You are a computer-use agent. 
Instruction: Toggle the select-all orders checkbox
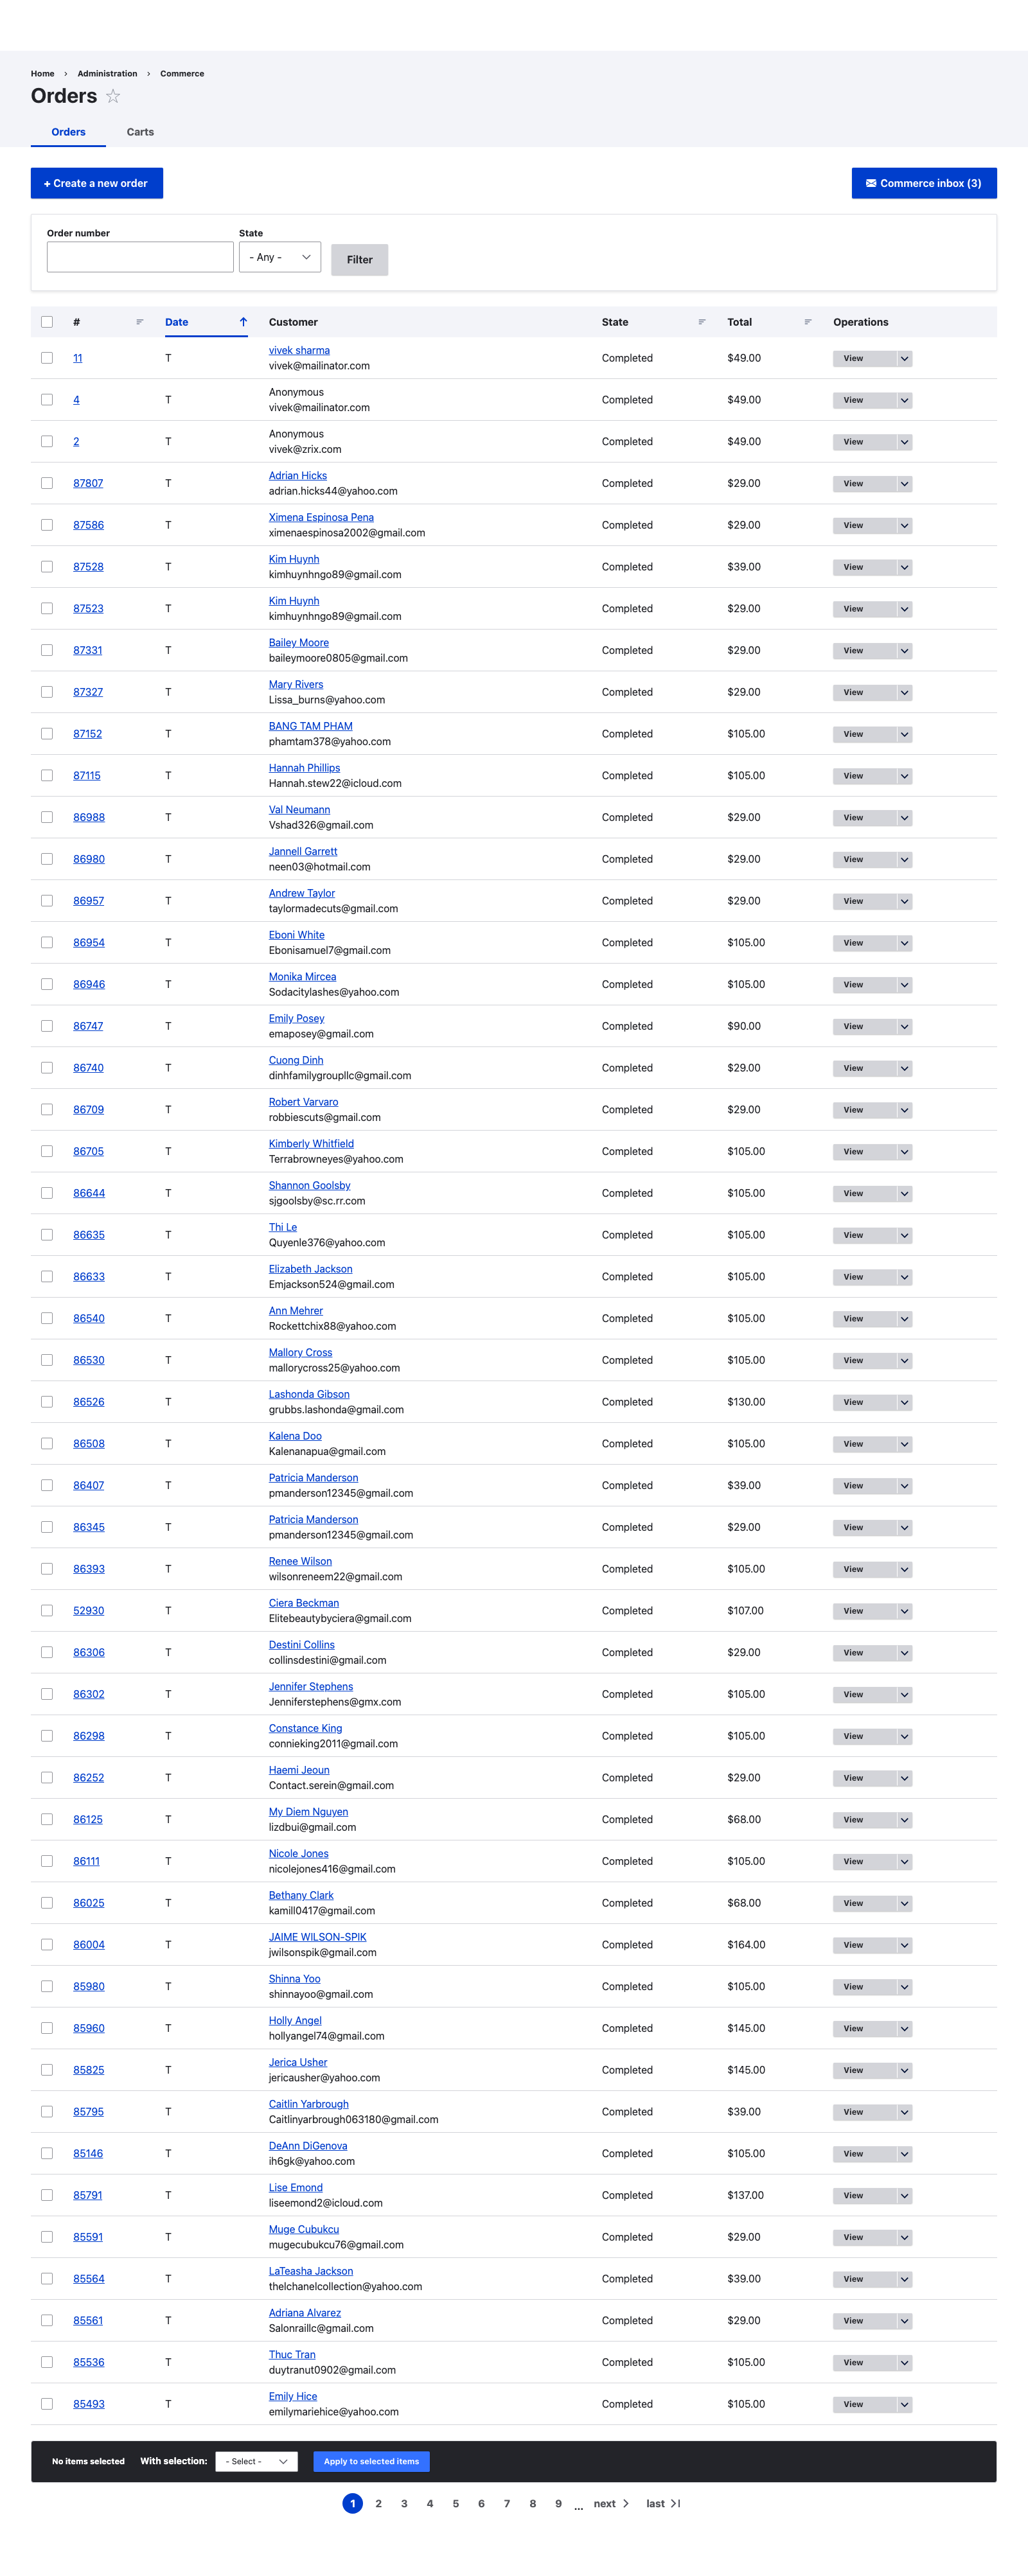47,322
